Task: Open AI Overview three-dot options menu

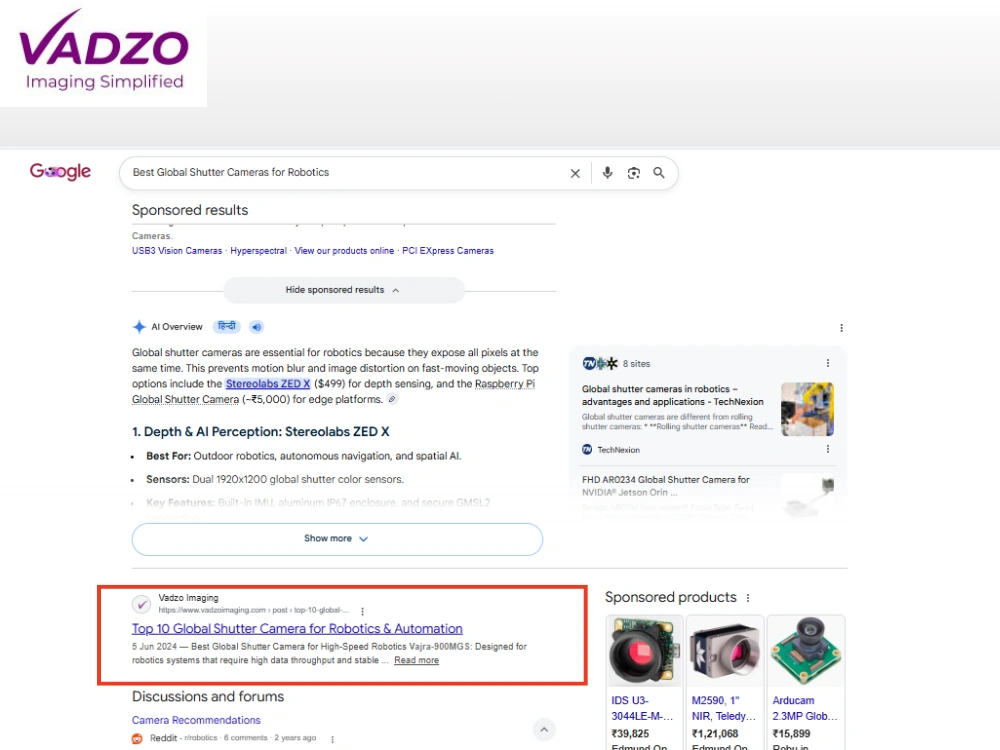Action: 841,328
